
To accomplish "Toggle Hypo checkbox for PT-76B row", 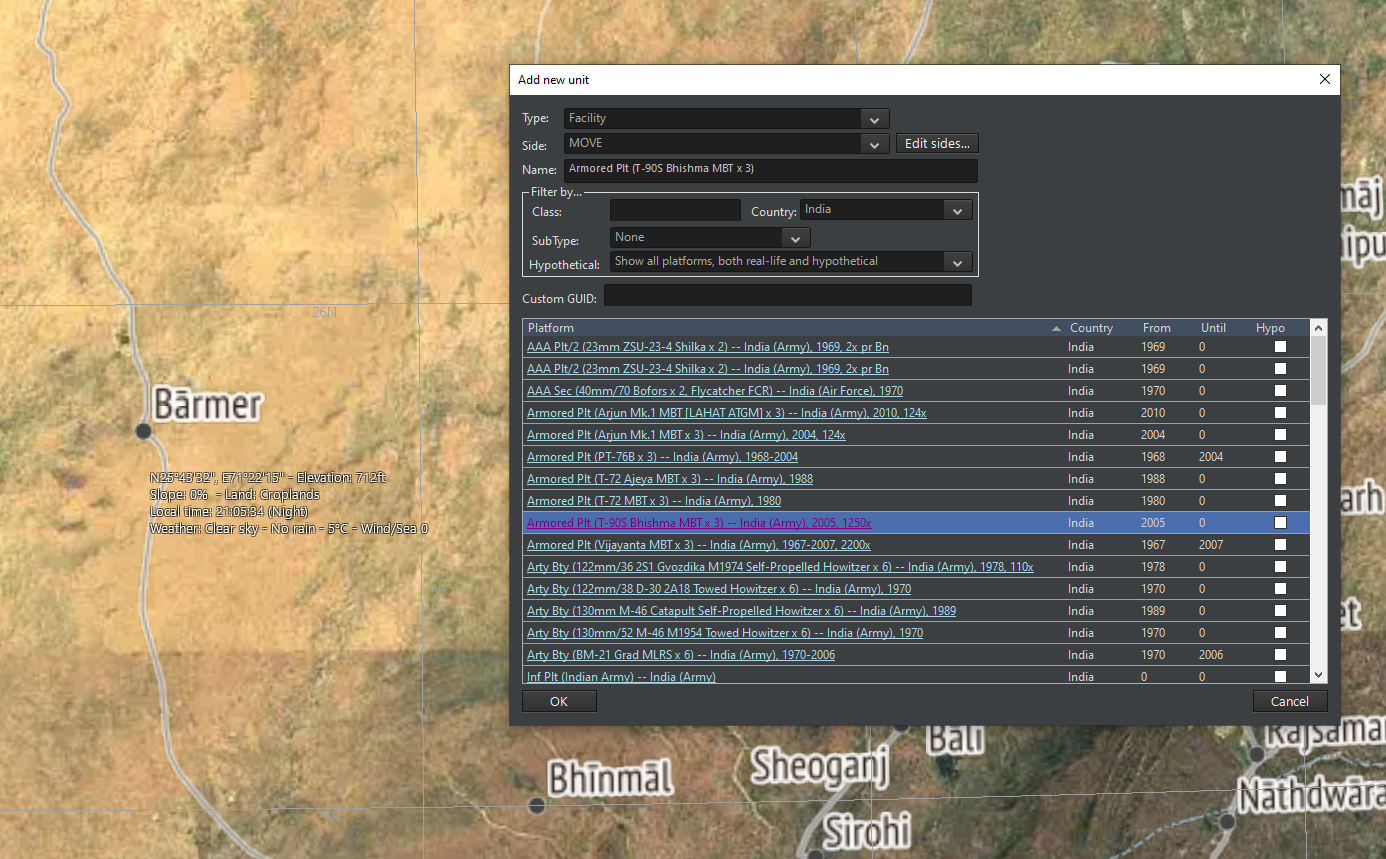I will pyautogui.click(x=1280, y=457).
